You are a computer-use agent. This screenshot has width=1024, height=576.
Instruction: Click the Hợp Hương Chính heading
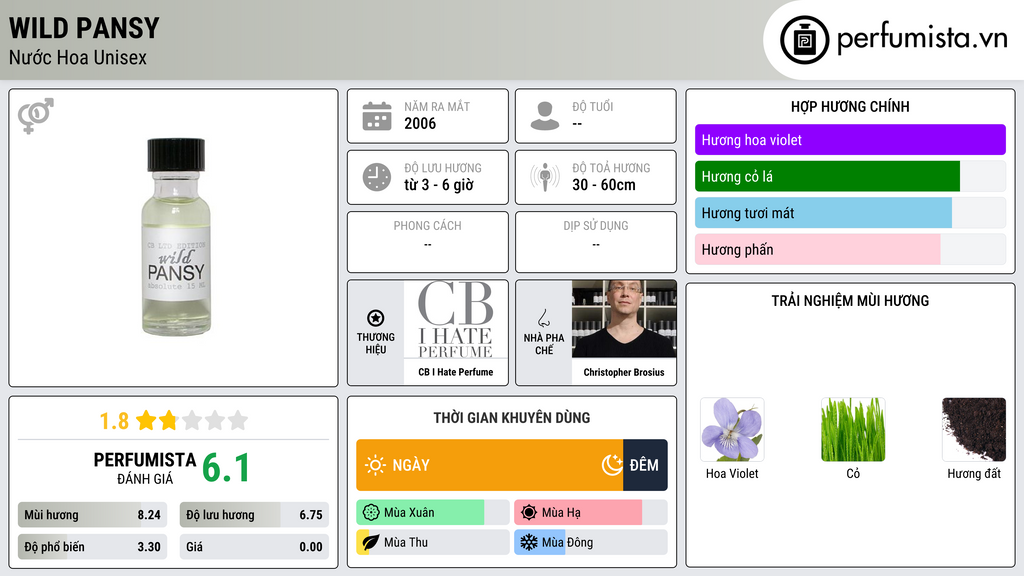[x=850, y=106]
